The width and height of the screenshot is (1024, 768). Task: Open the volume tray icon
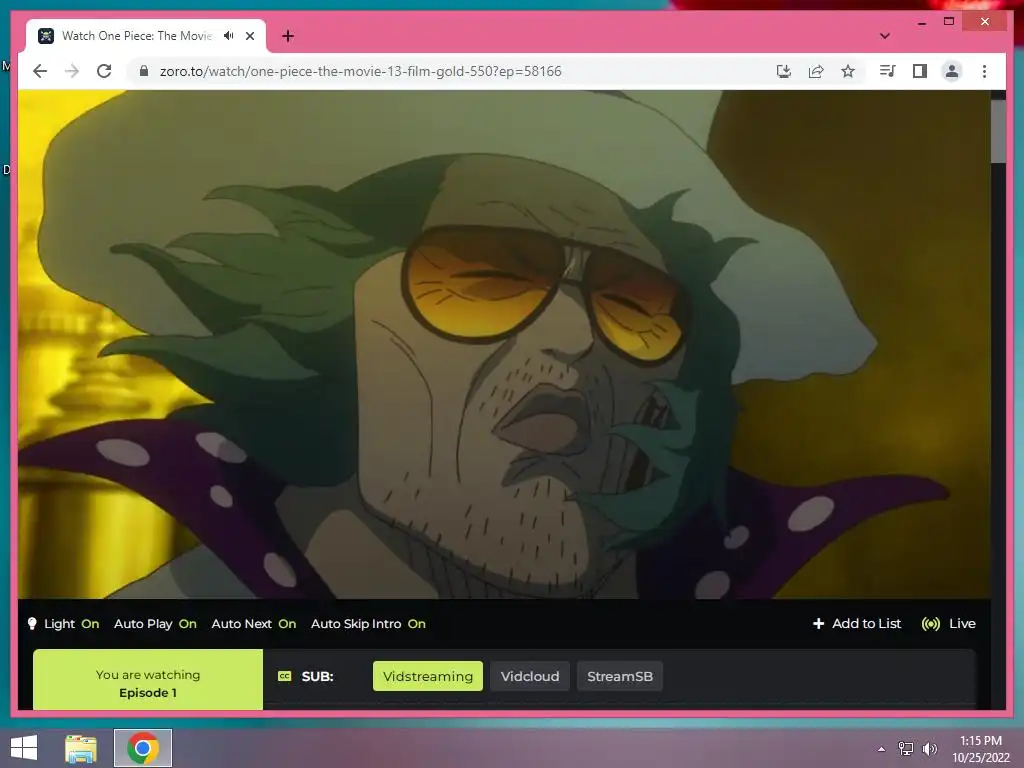click(x=930, y=749)
